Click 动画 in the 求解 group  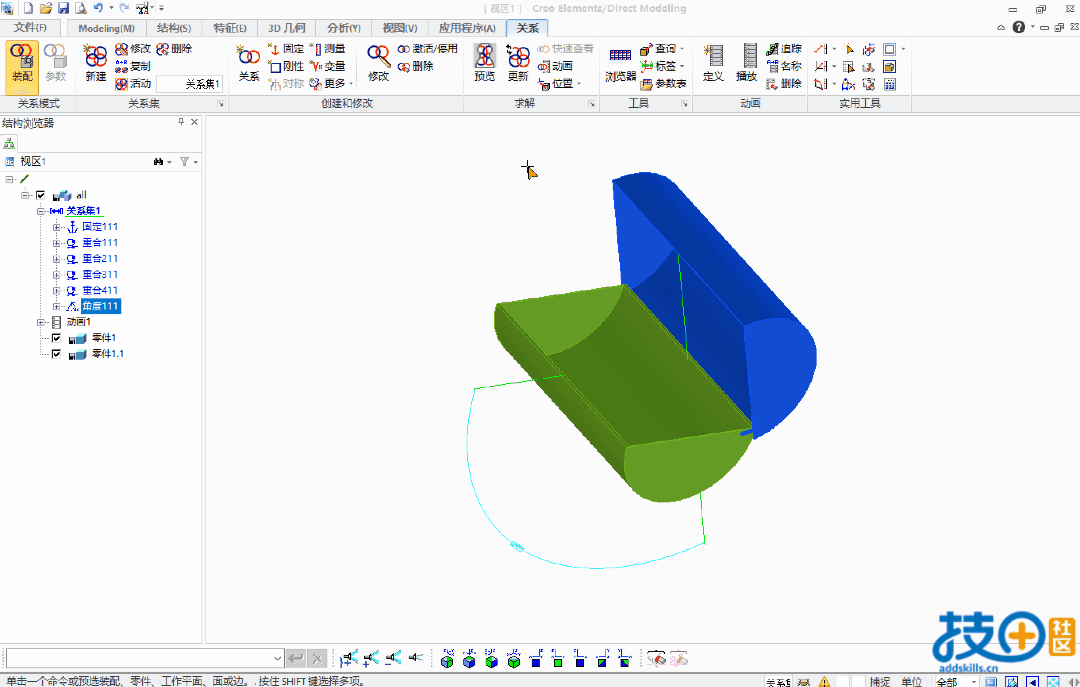(x=555, y=66)
